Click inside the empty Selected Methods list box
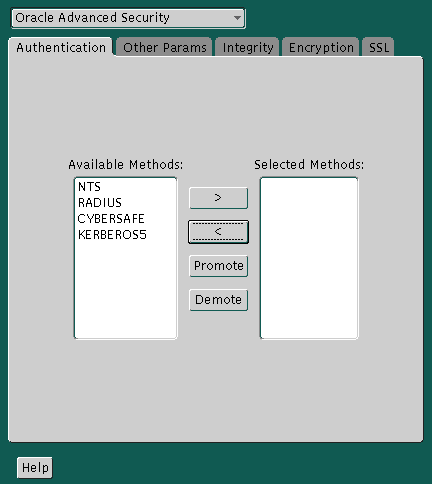This screenshot has height=484, width=432. 309,258
